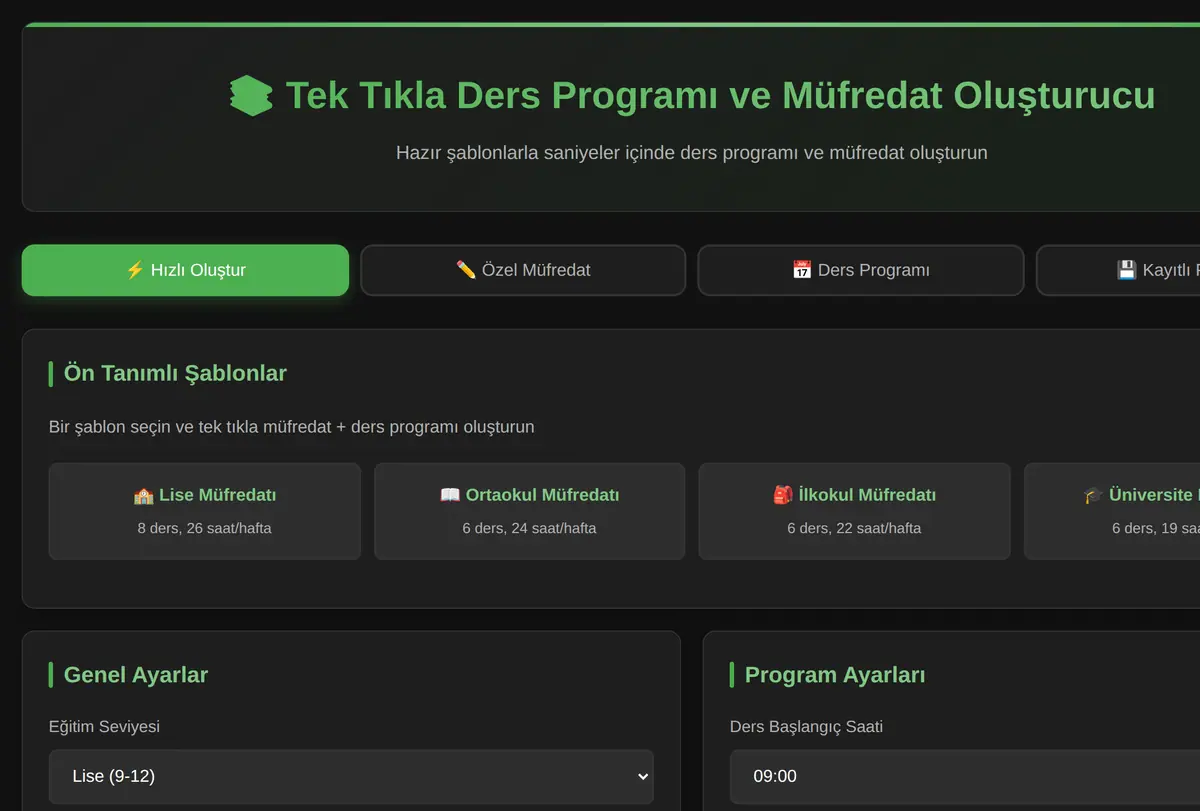Select the Ortaokul Müfredatı template card
This screenshot has height=811, width=1200.
530,511
